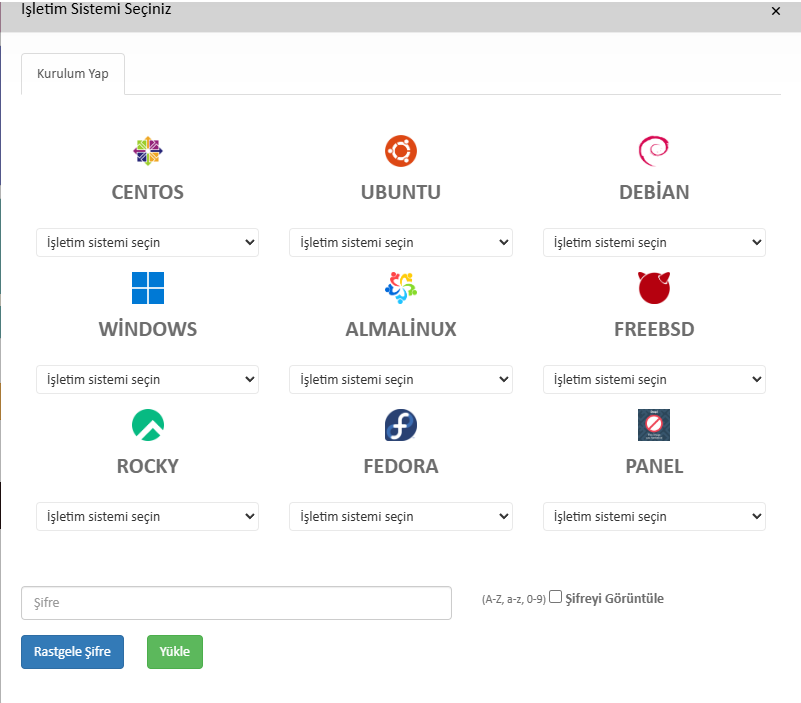This screenshot has height=703, width=801.
Task: Click the Rocky Linux logo icon
Action: [148, 425]
